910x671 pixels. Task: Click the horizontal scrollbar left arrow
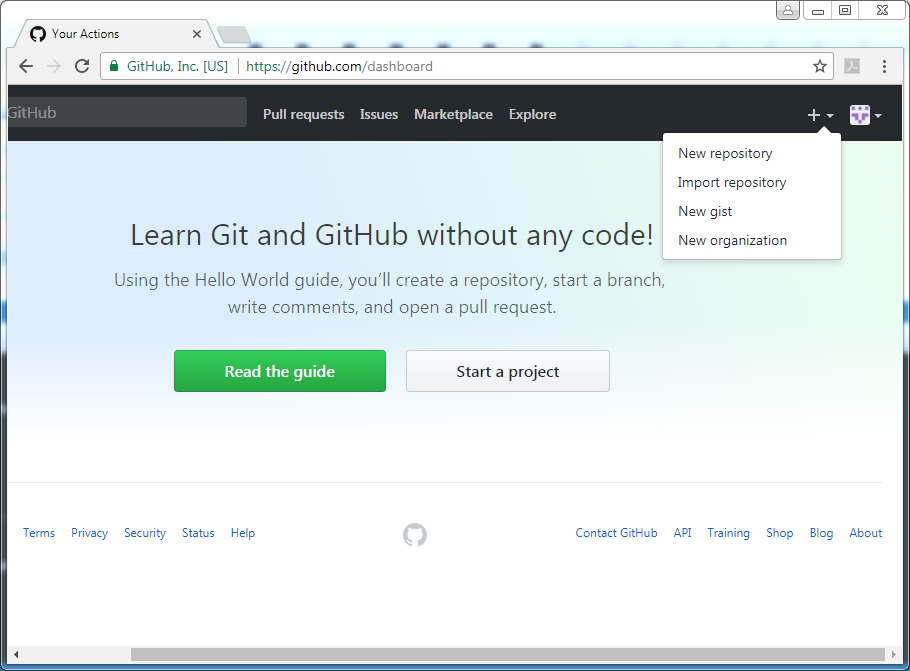click(x=16, y=654)
